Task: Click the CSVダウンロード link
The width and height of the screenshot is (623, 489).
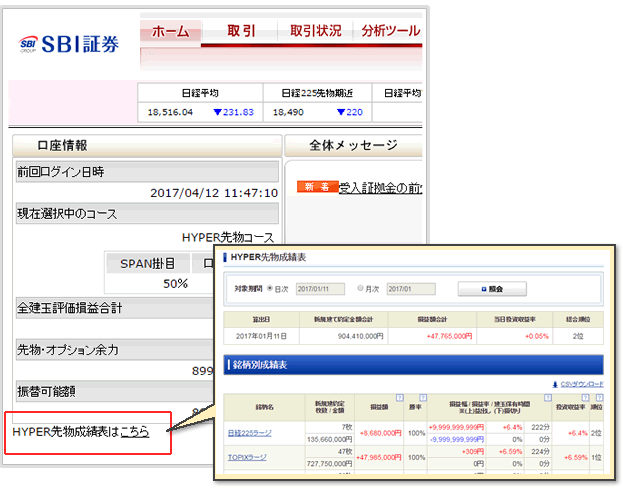Action: (582, 384)
